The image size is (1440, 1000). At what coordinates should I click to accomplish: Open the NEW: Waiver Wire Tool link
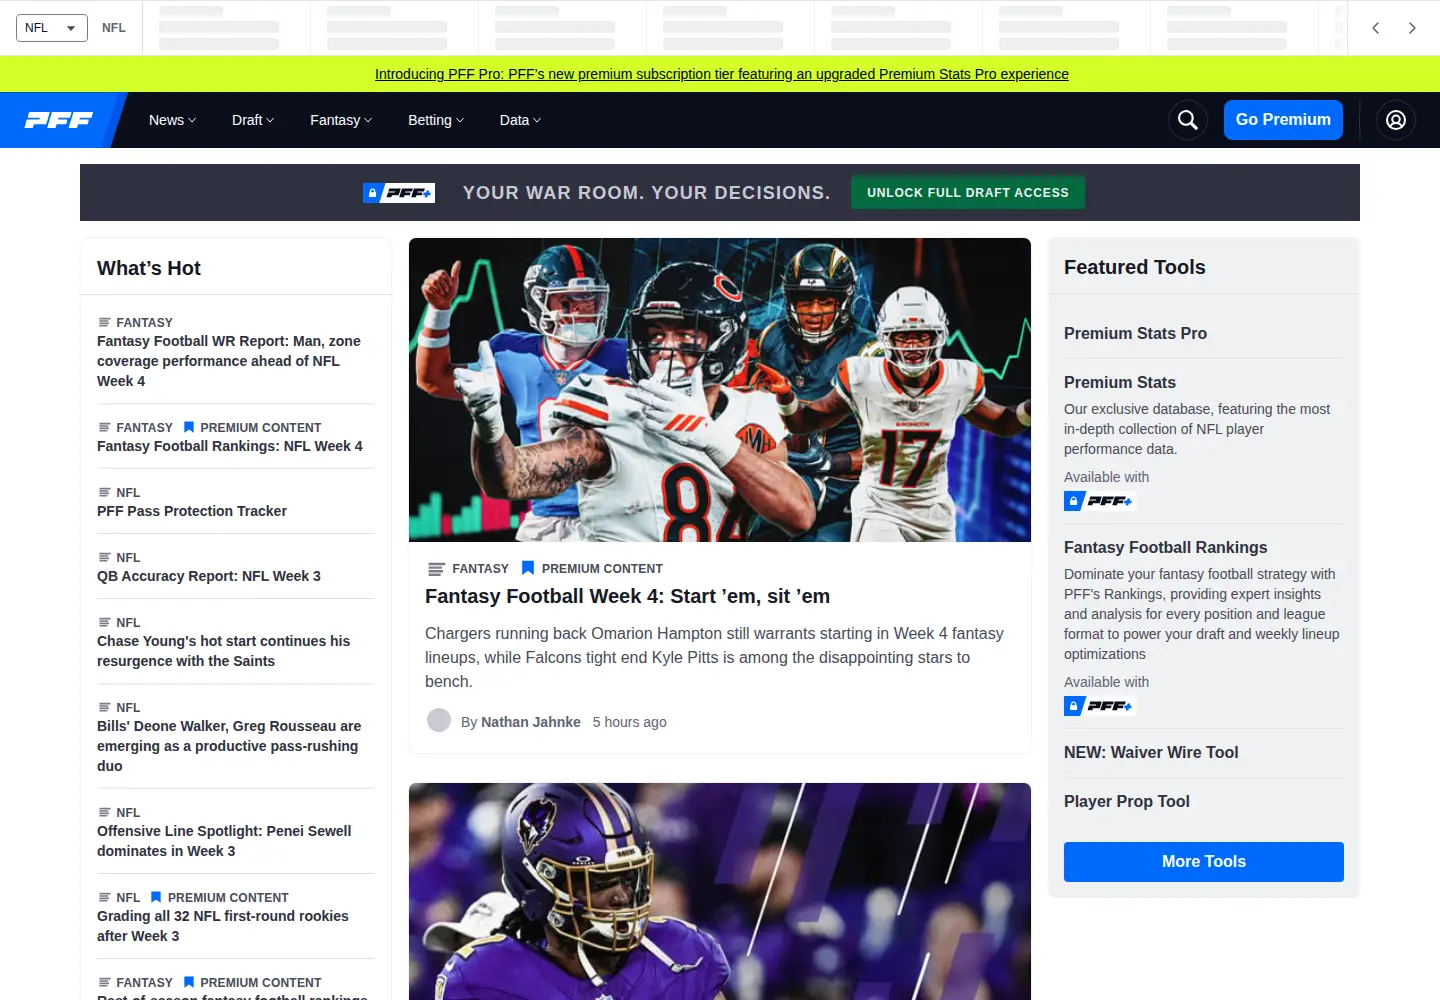coord(1151,752)
